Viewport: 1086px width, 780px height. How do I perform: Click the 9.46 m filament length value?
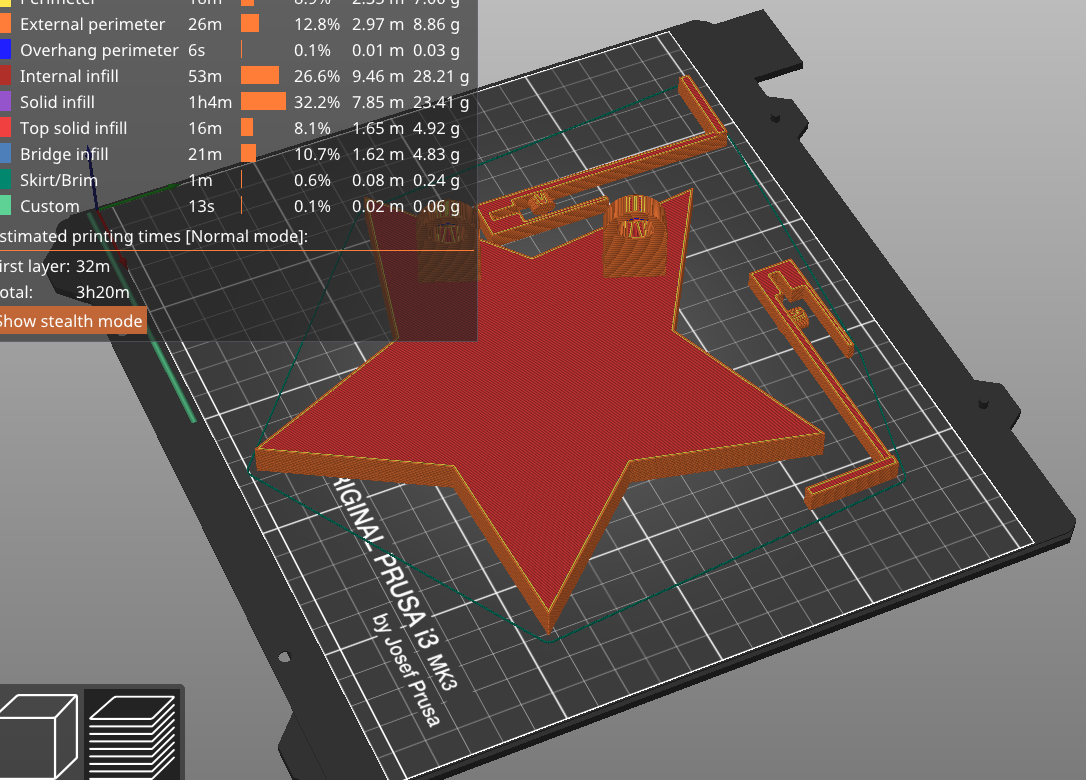click(377, 76)
